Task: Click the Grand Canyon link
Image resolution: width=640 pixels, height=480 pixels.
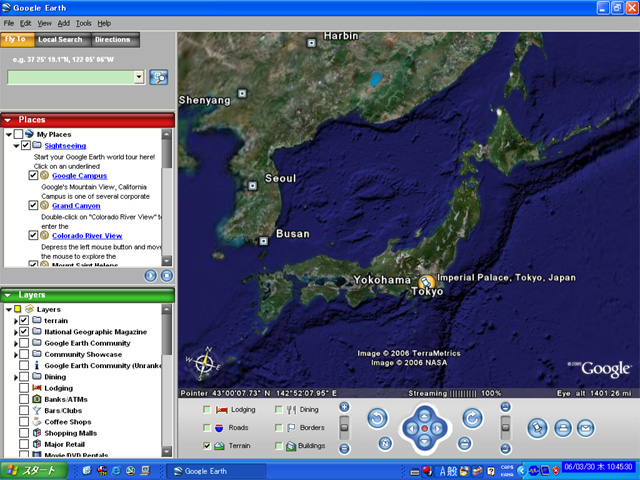Action: [x=76, y=206]
